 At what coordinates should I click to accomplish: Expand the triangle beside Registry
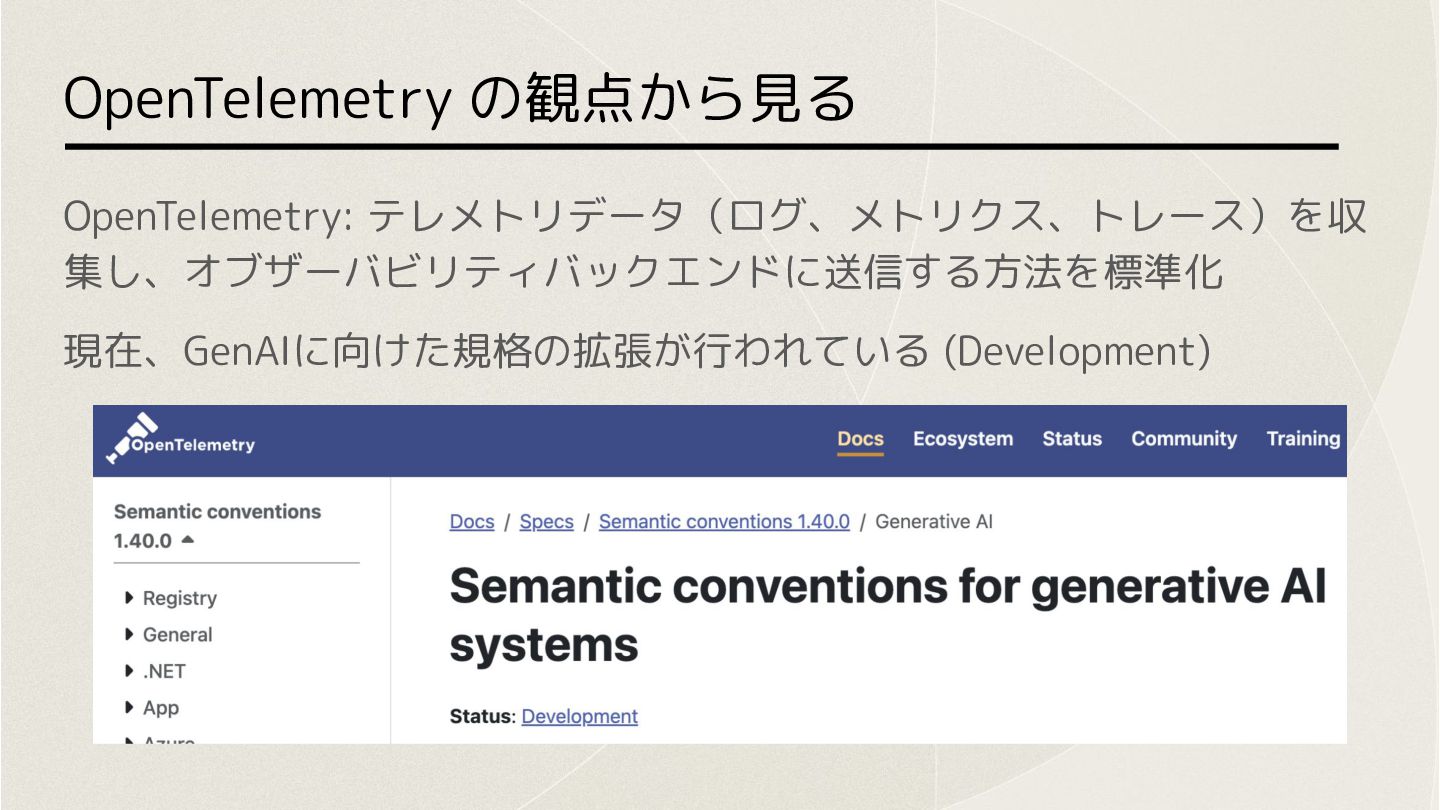[129, 598]
